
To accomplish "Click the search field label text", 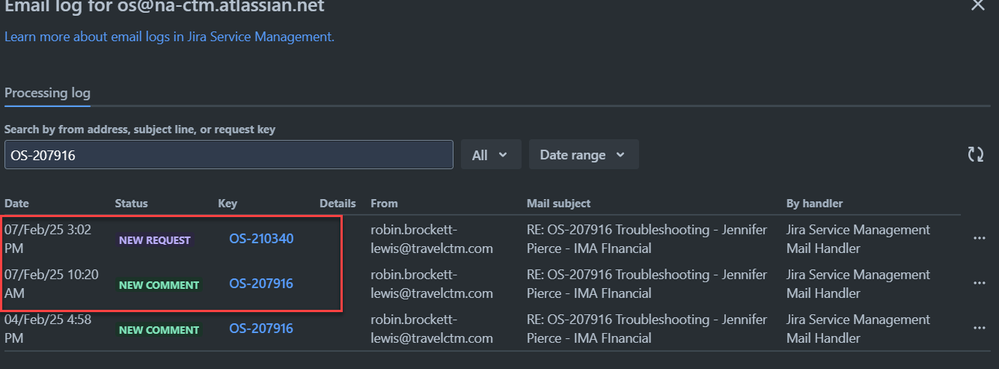I will pos(140,129).
